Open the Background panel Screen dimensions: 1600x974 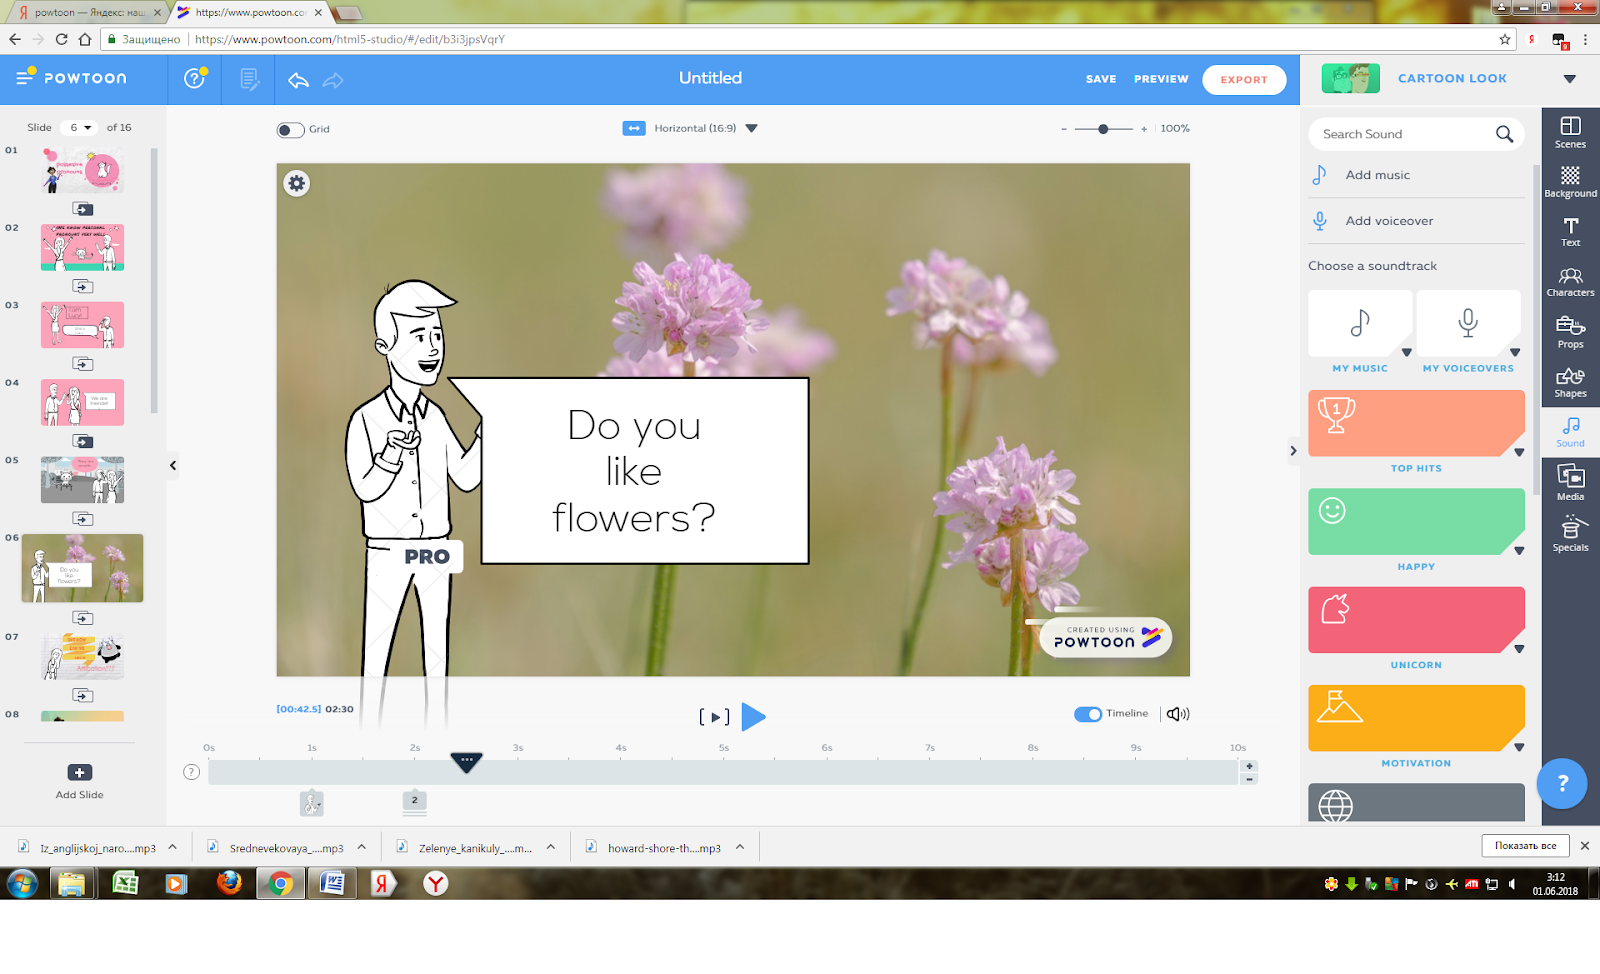1571,182
